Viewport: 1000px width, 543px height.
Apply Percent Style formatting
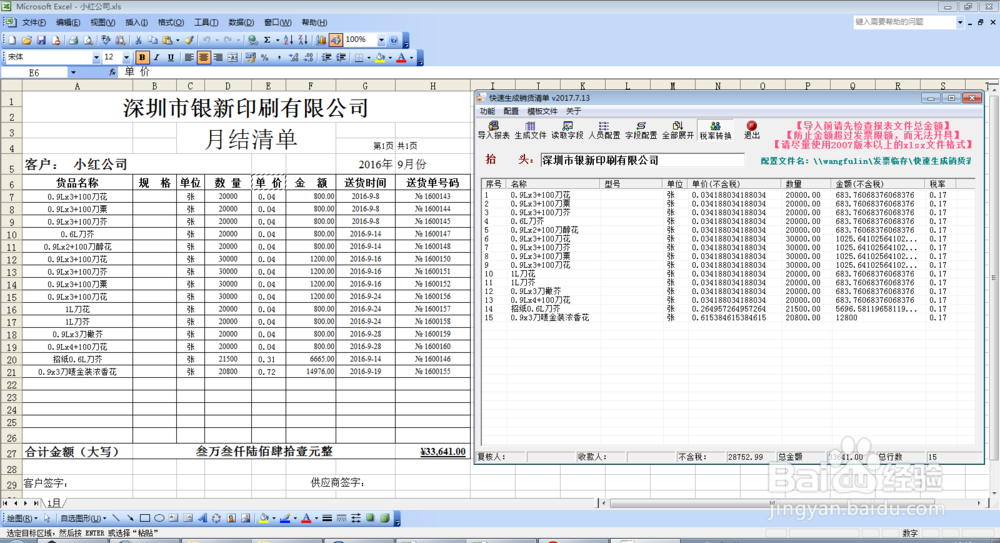coord(265,57)
